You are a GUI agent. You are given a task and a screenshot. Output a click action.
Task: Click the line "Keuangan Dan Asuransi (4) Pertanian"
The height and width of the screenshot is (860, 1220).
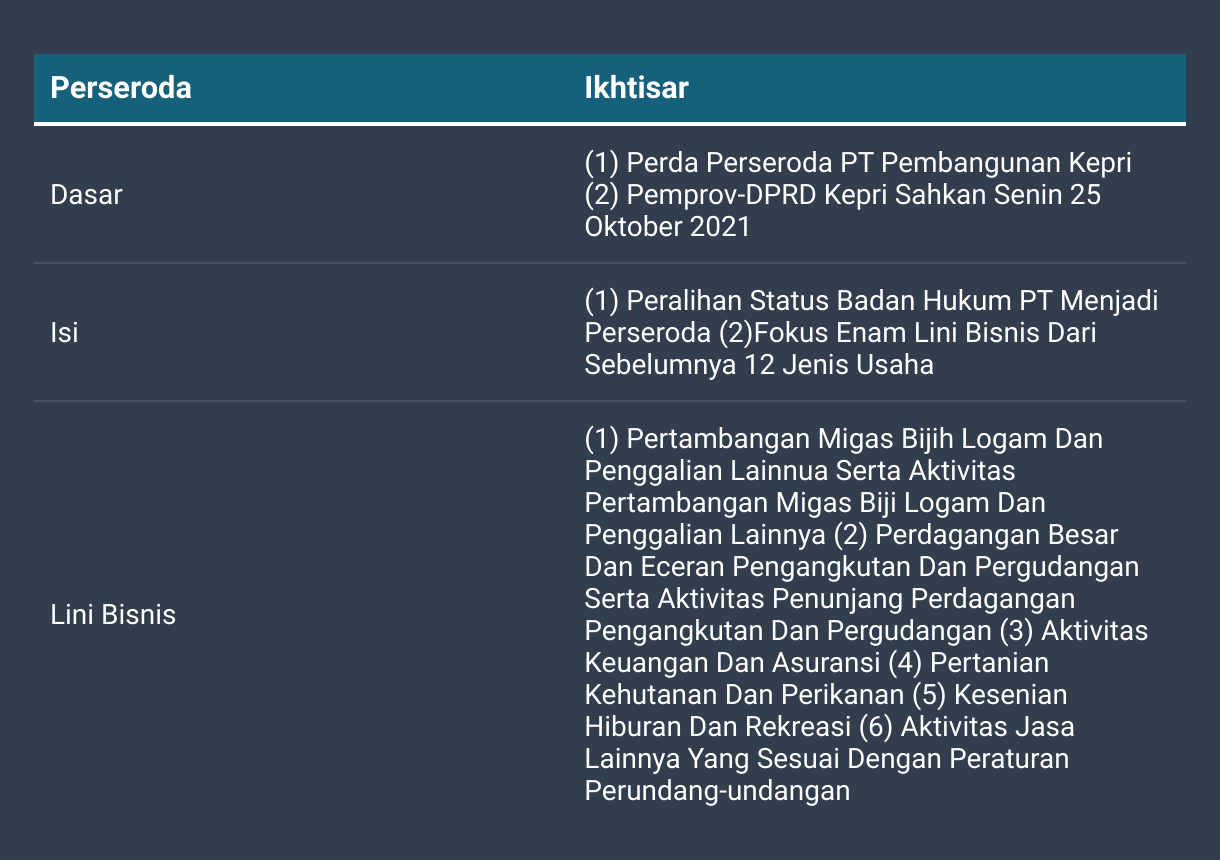click(x=816, y=662)
